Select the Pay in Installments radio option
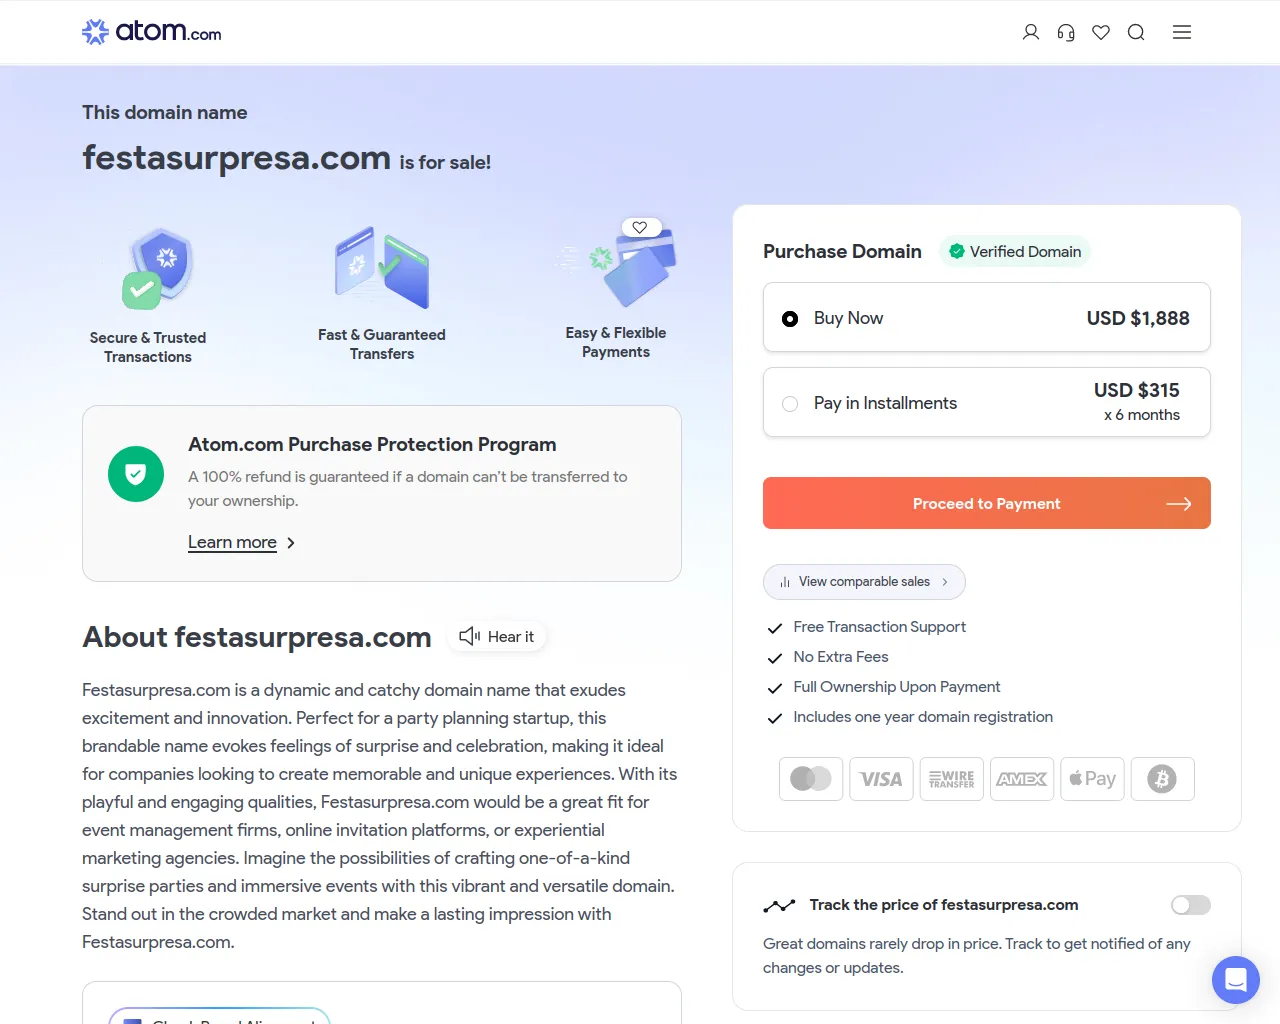 790,404
